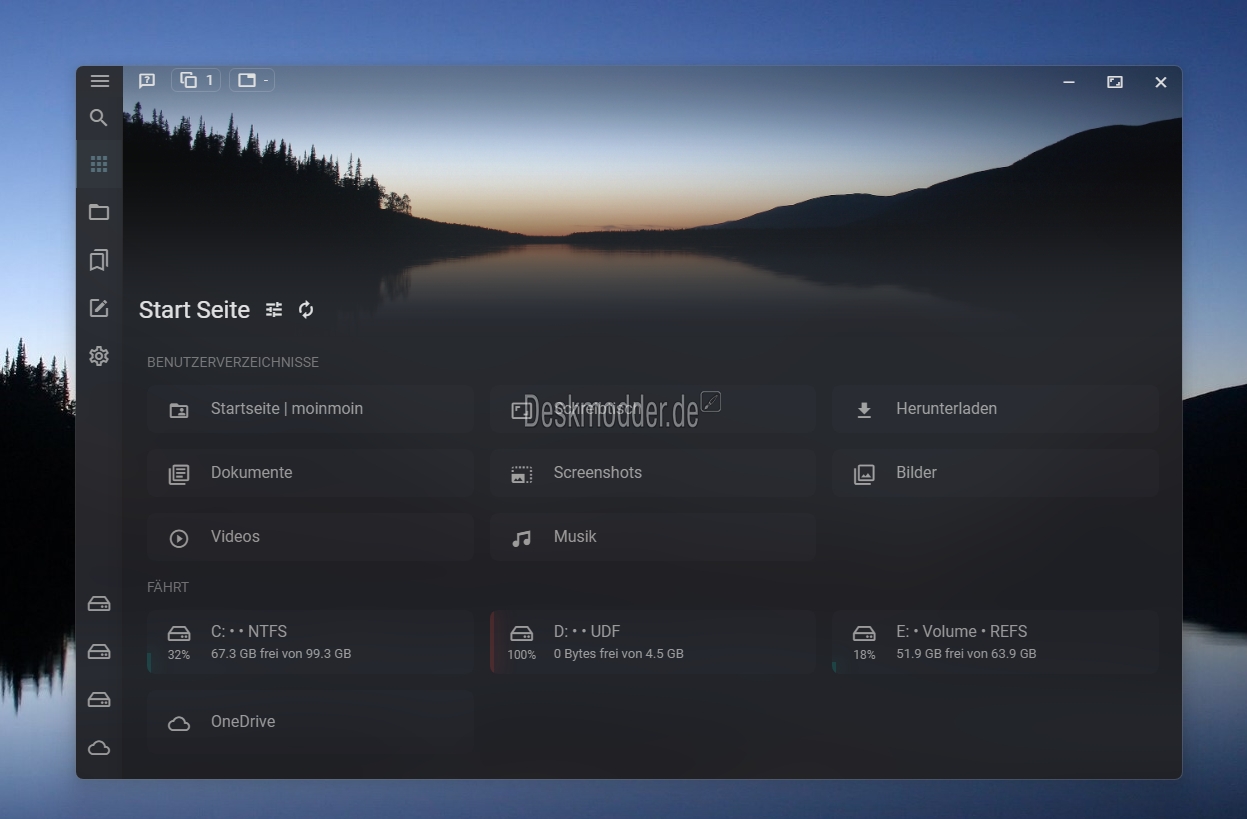This screenshot has height=819, width=1247.
Task: Open the Dokumente directory card
Action: [310, 473]
